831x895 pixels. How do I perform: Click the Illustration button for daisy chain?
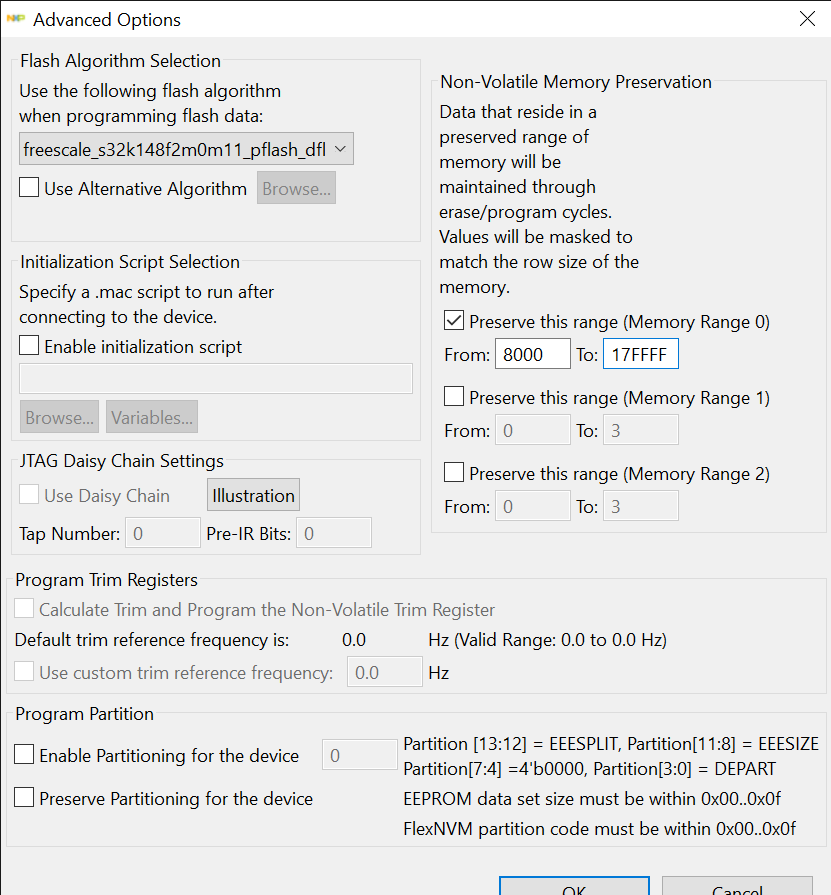pos(253,494)
